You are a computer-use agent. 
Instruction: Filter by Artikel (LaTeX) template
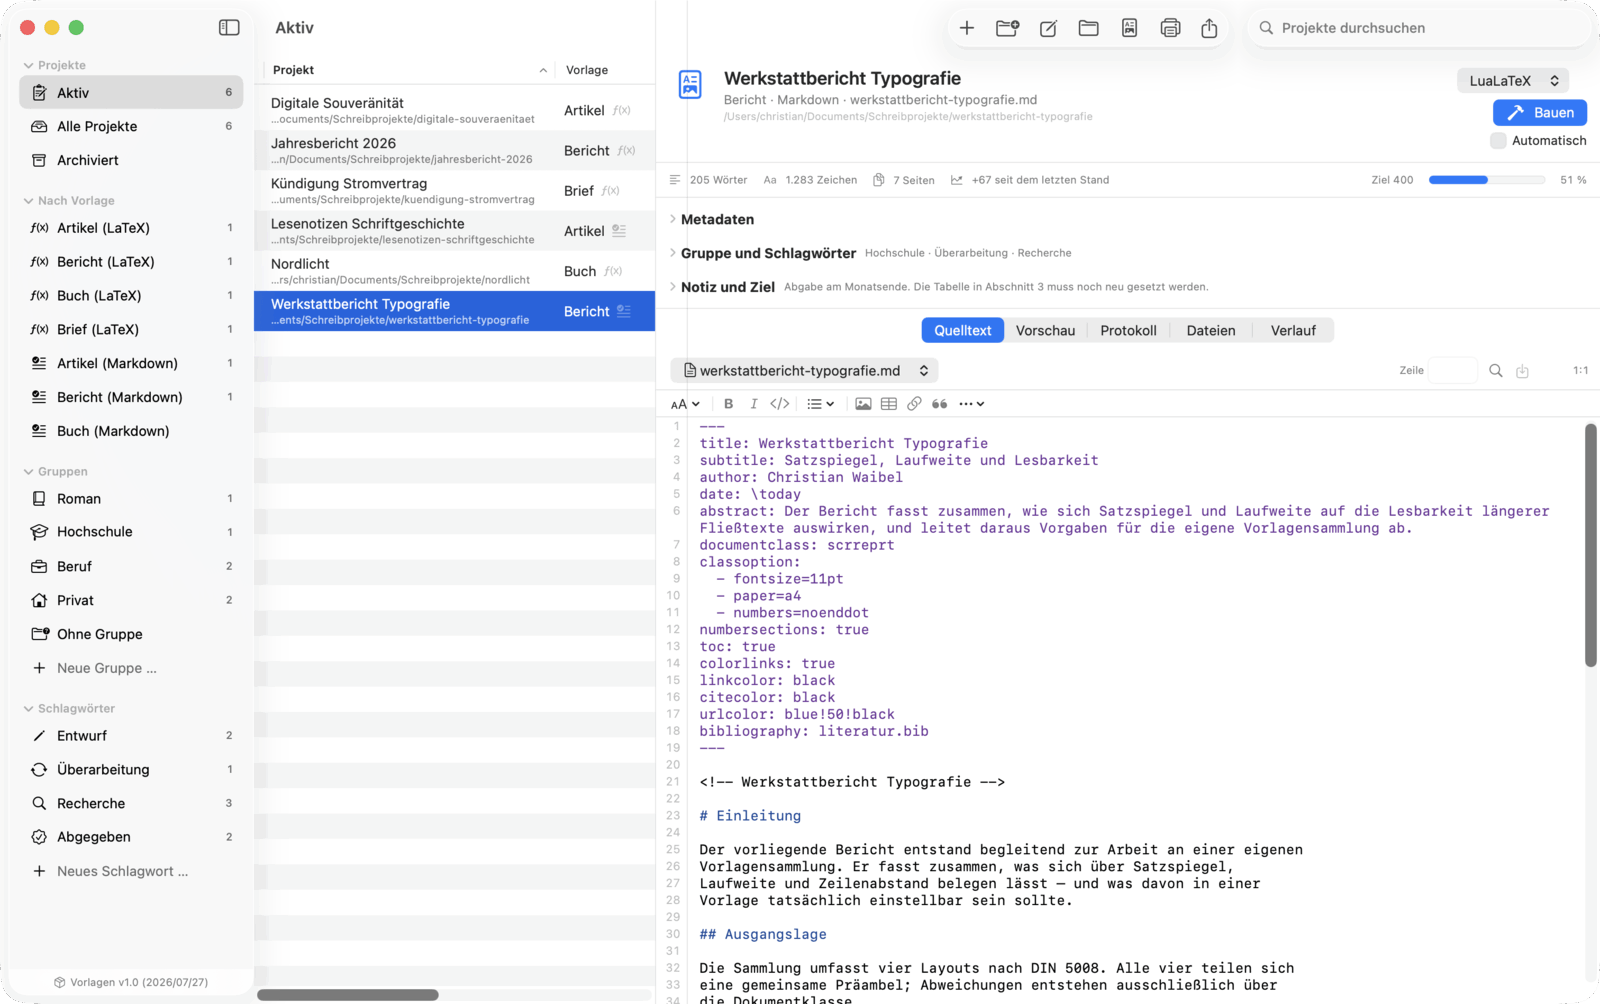[x=131, y=228]
